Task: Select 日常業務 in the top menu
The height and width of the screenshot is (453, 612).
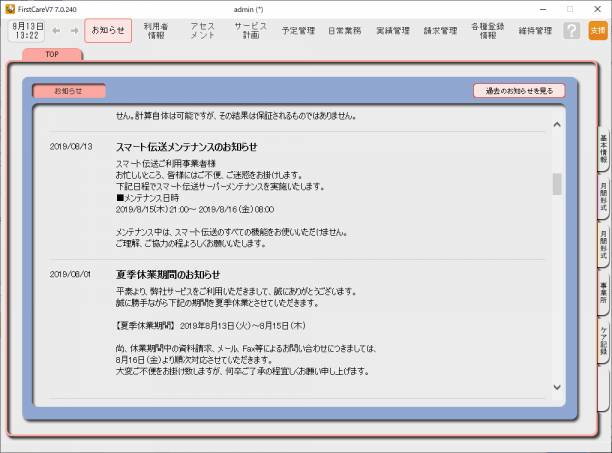Action: 345,31
